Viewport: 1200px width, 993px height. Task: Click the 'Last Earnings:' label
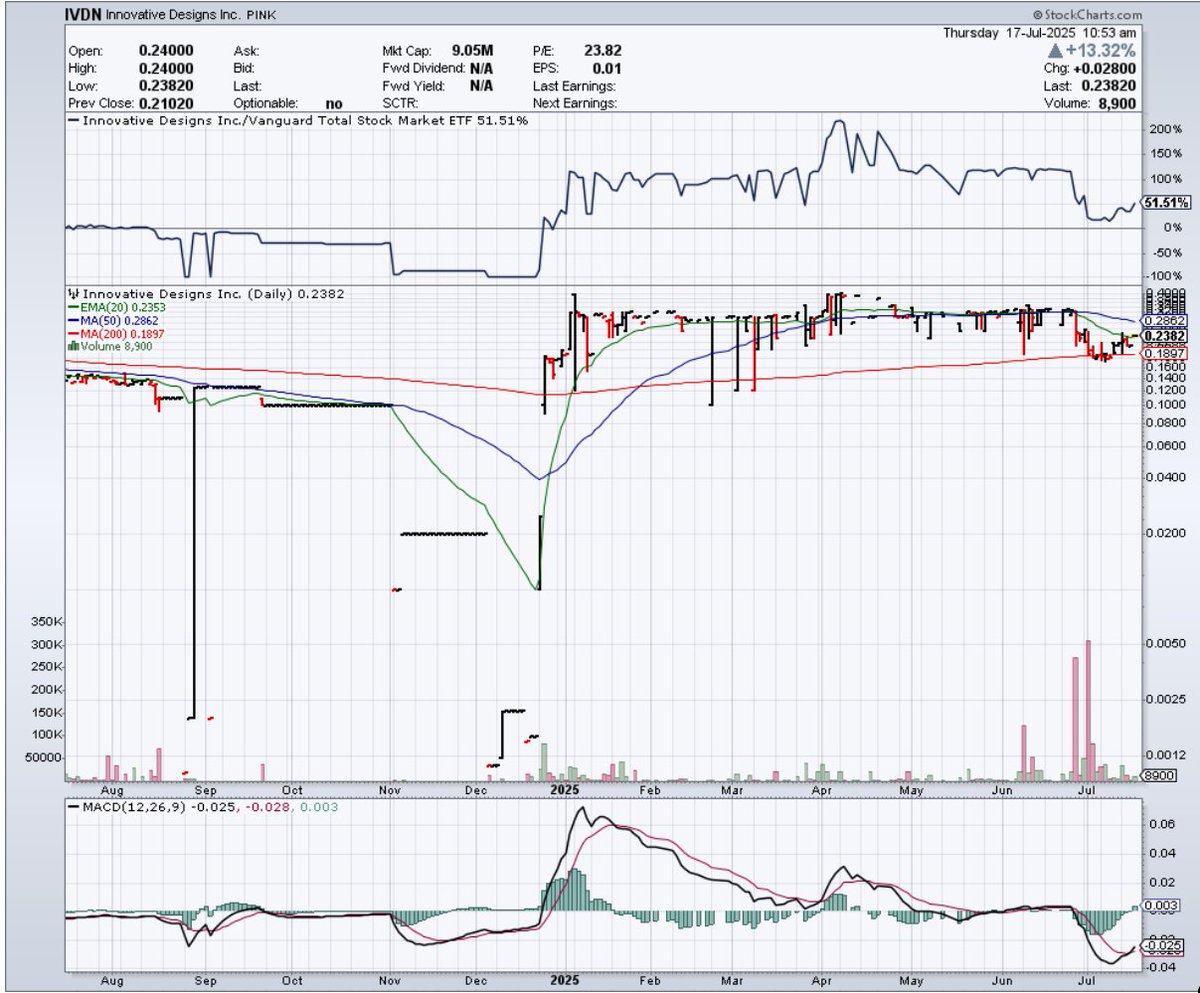(575, 86)
